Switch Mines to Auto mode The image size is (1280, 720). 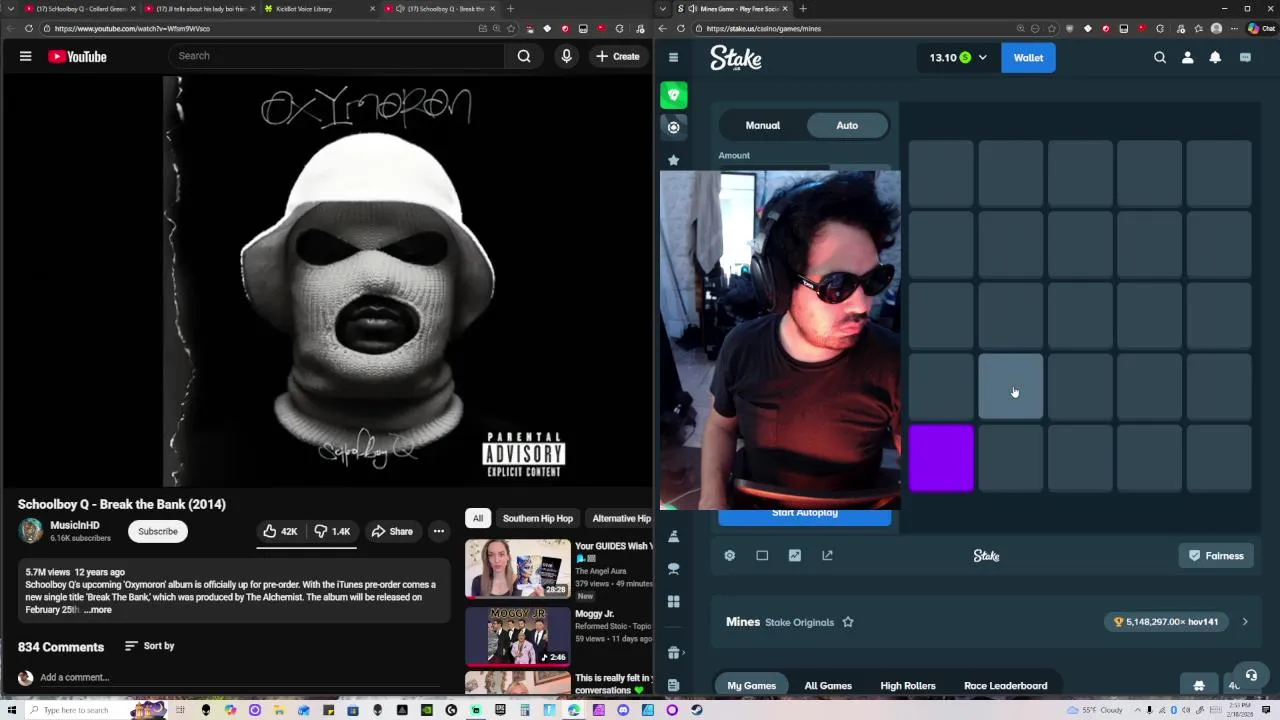847,125
